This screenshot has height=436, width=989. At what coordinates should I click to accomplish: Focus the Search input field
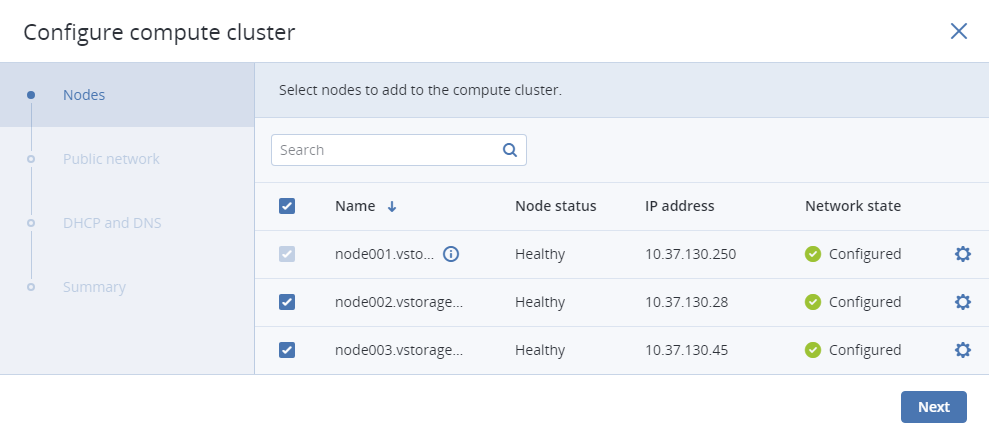(x=399, y=150)
